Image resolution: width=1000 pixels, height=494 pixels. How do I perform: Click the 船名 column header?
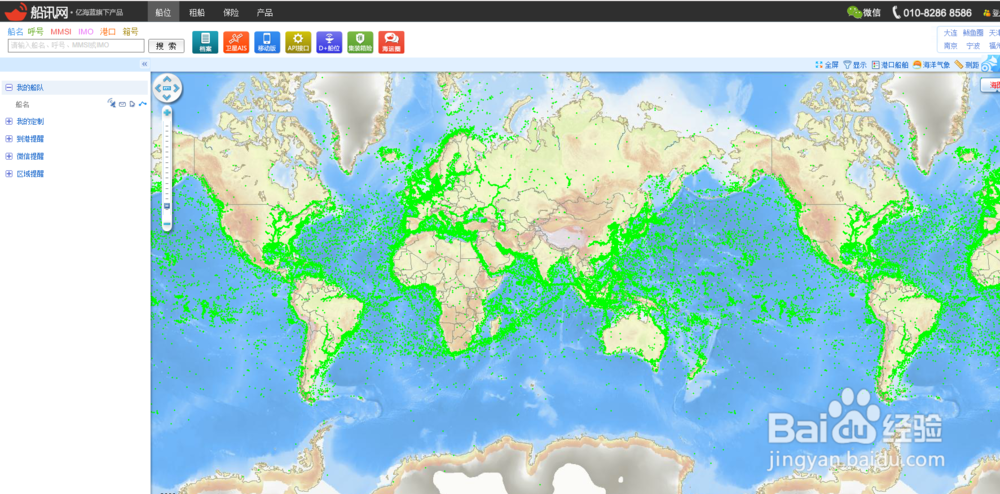coord(22,105)
